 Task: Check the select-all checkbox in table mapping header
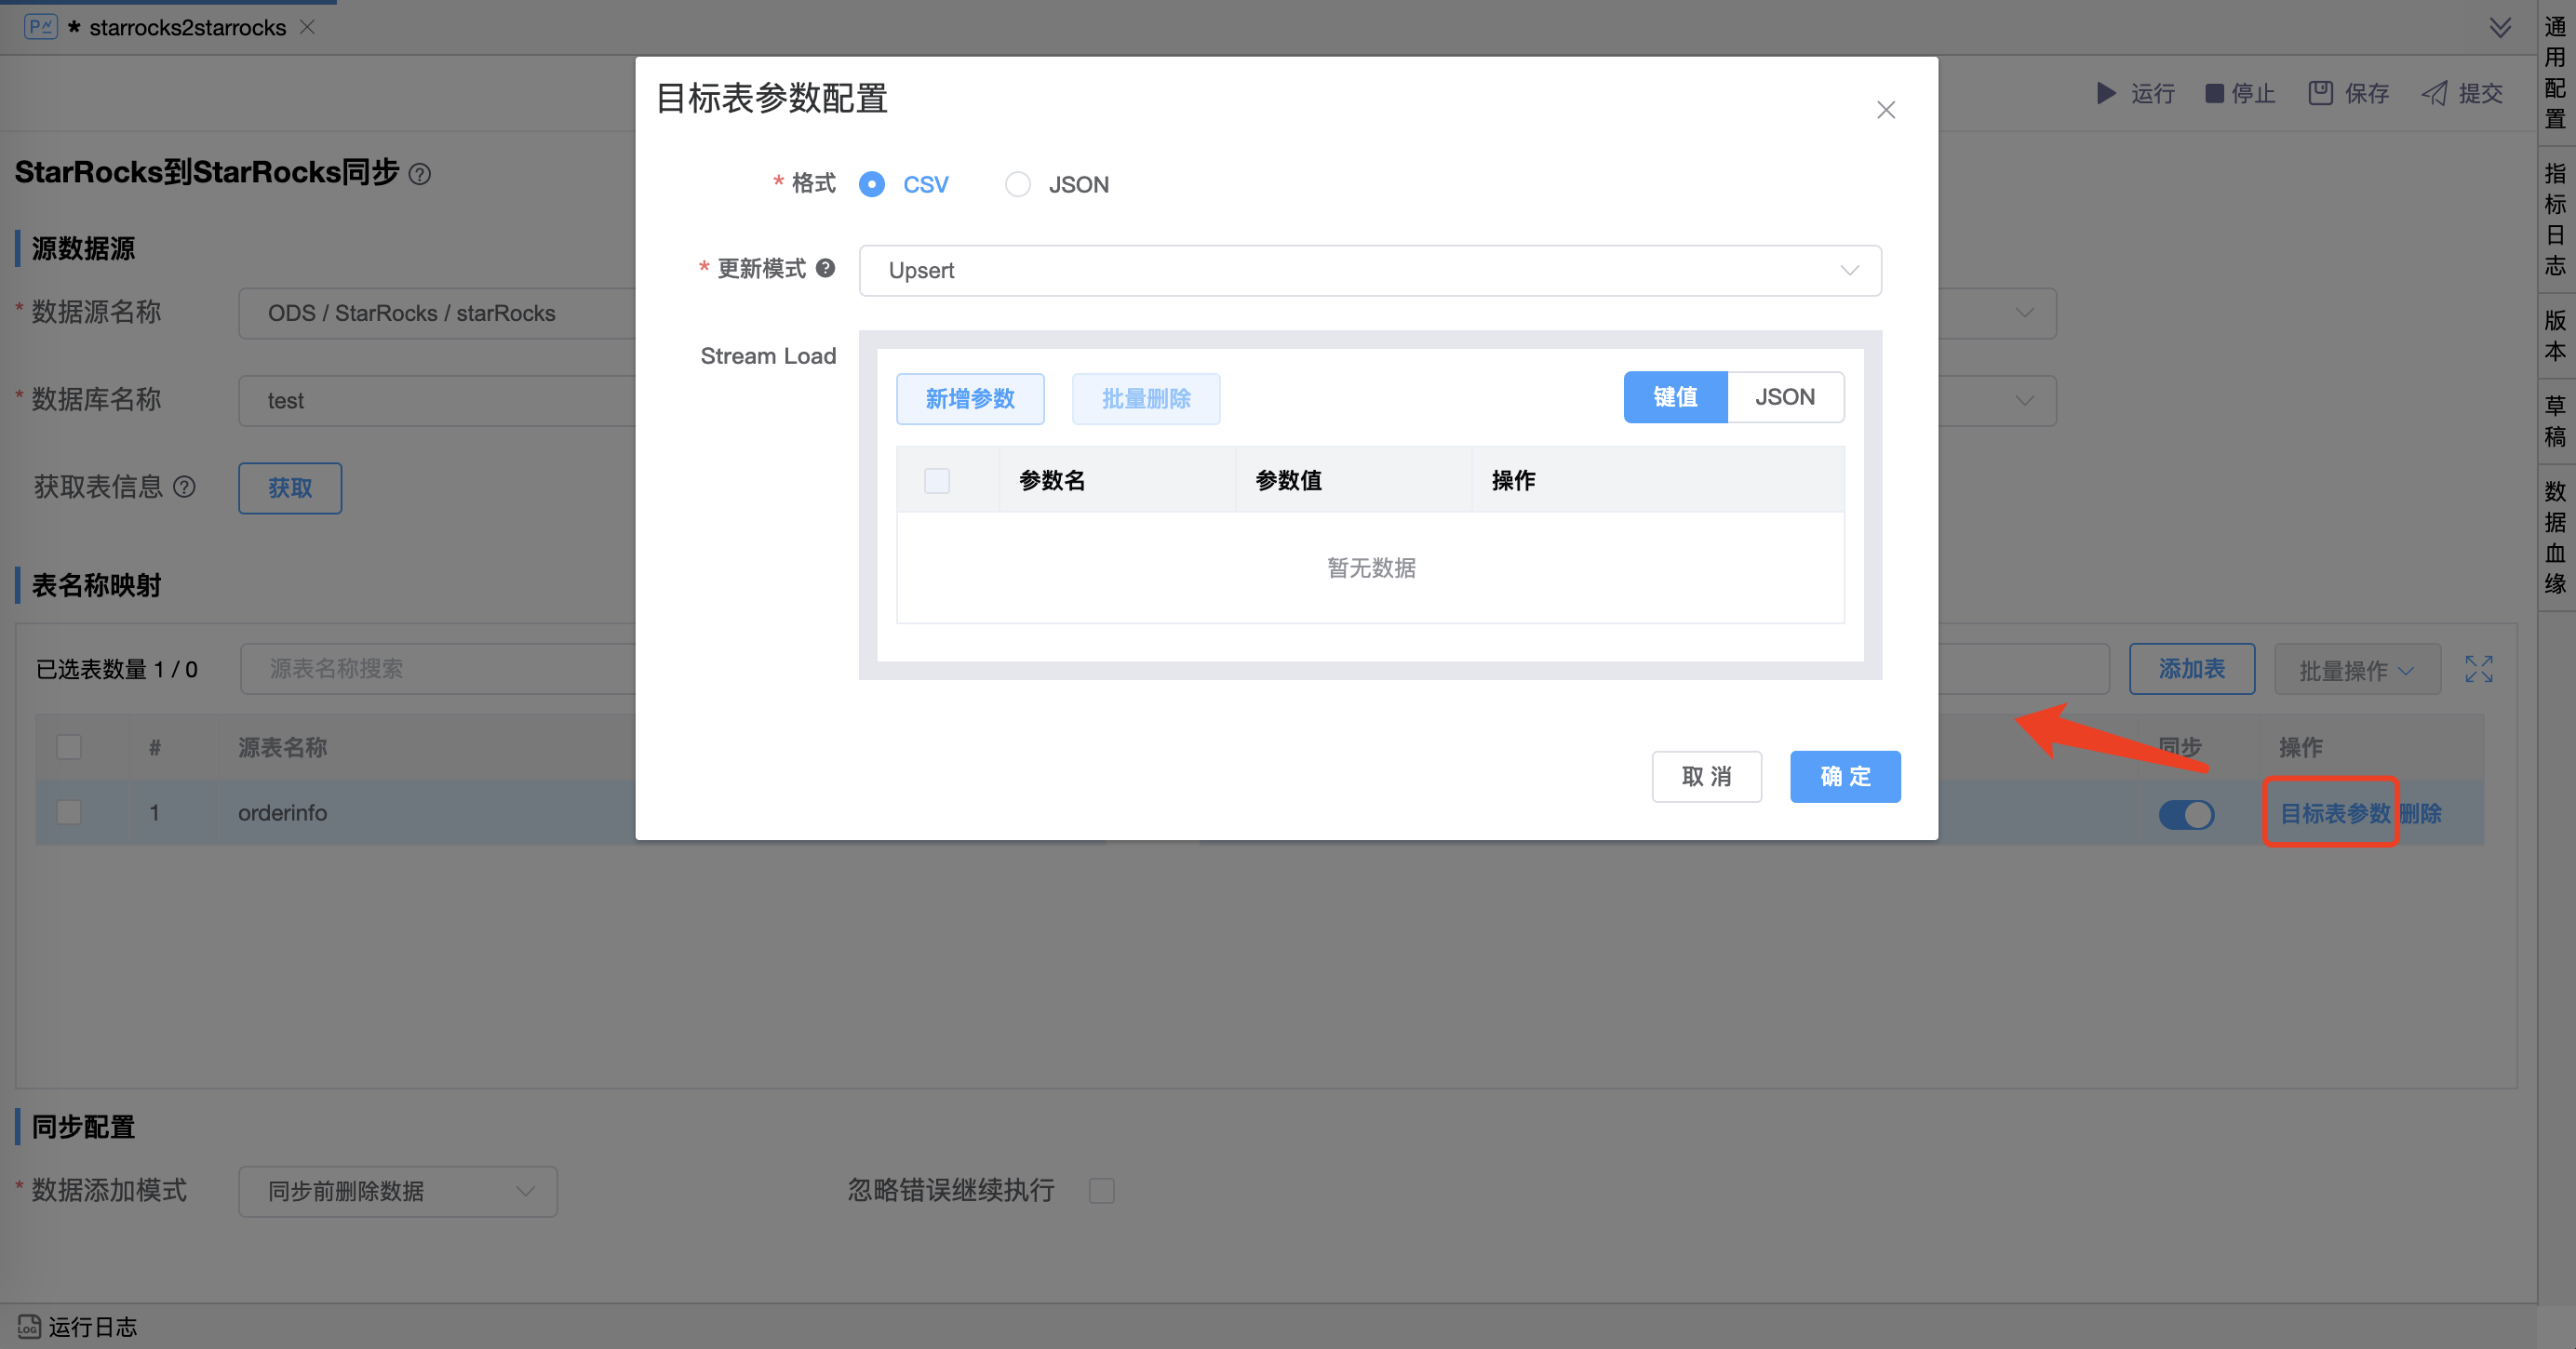[69, 747]
